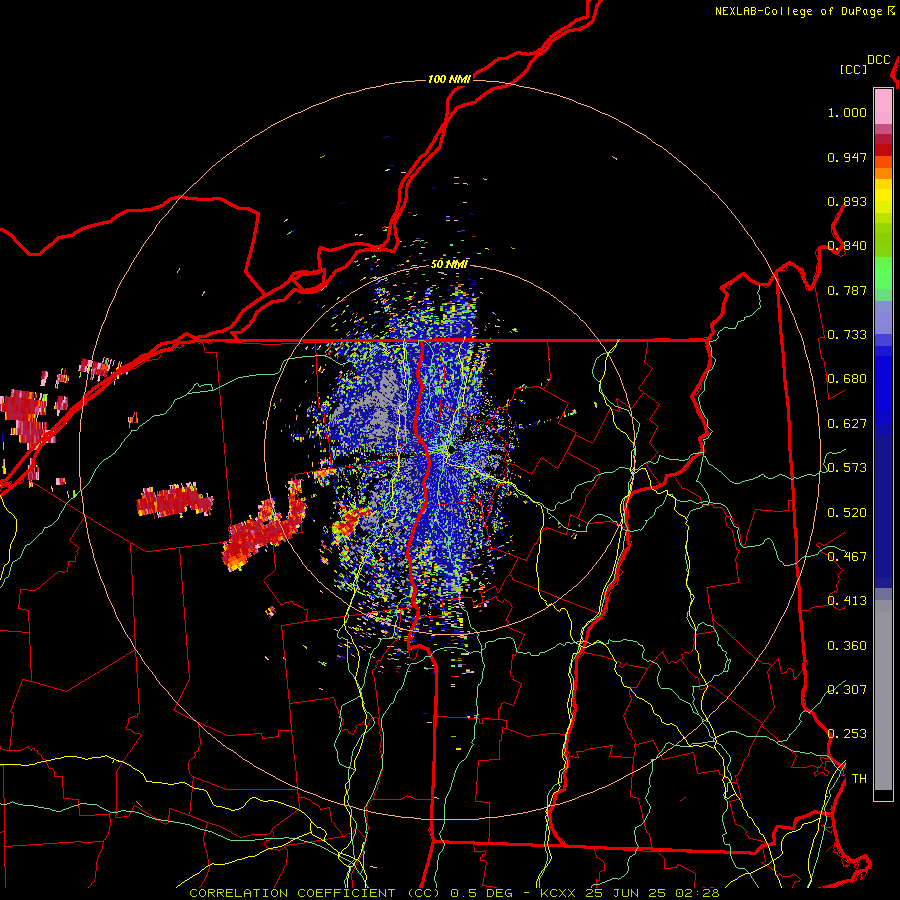
Task: Click the 0.573 scale value
Action: coord(847,468)
